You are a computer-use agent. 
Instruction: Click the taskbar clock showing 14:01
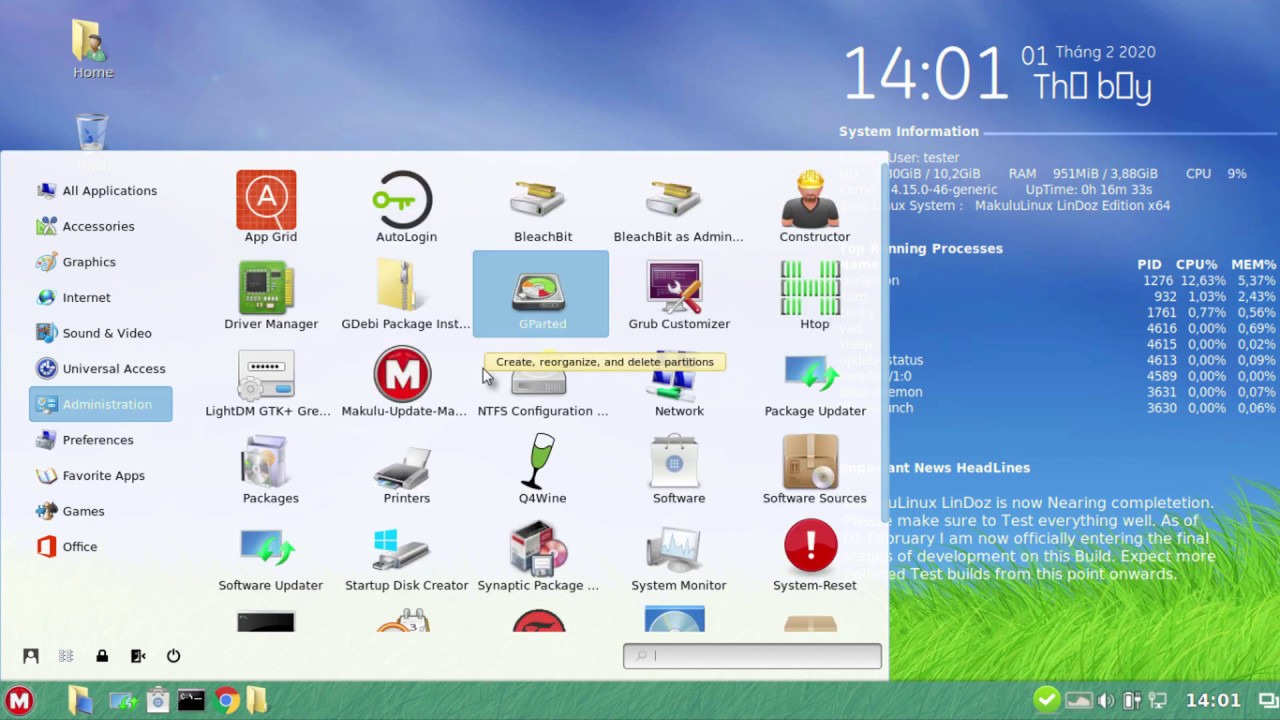1213,701
